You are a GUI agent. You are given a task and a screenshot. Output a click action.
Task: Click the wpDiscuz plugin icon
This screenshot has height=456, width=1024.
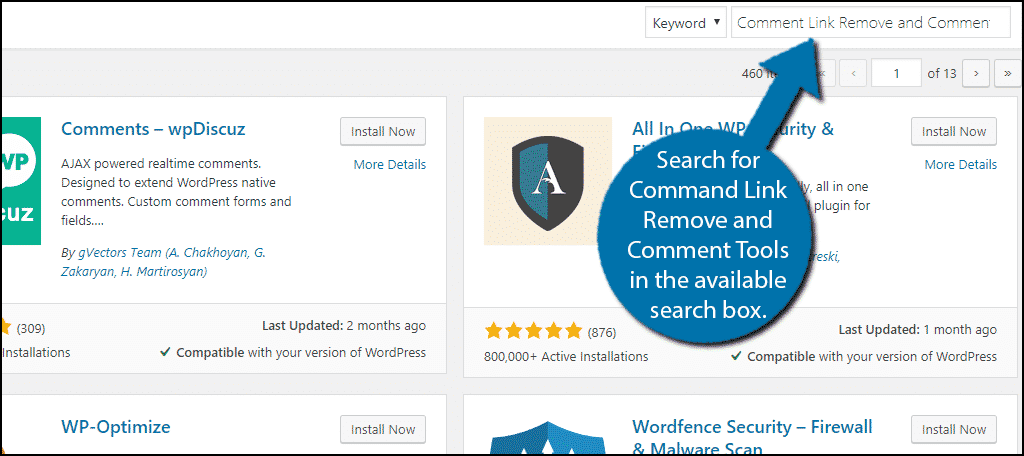[21, 181]
